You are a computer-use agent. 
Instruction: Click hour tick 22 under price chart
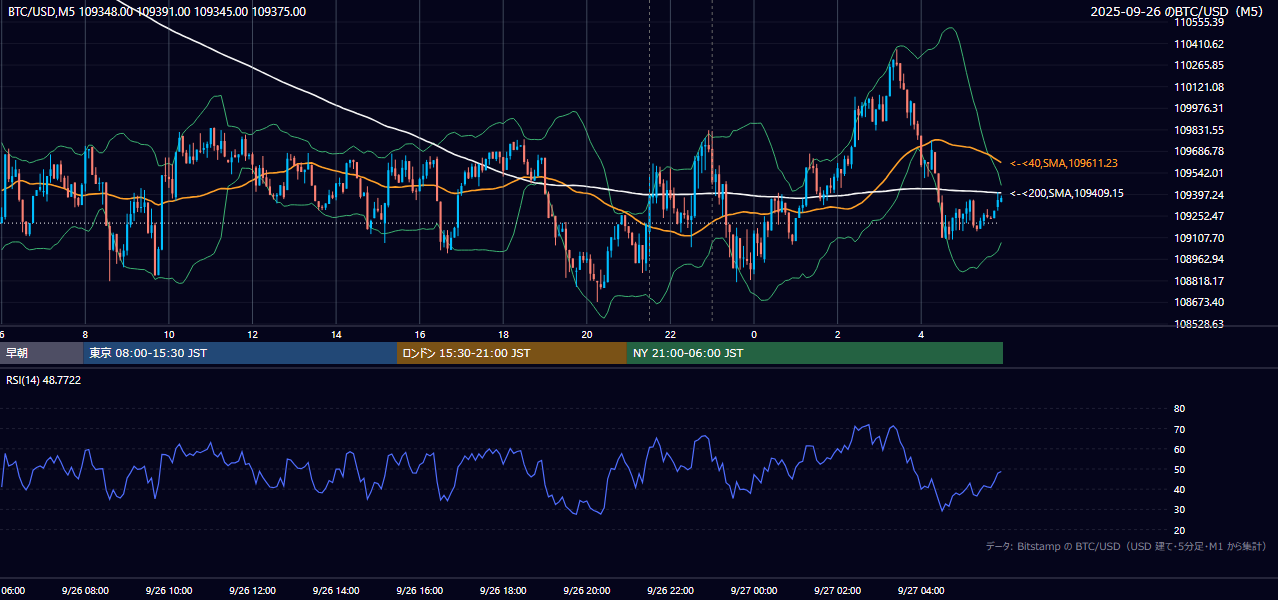pos(670,334)
